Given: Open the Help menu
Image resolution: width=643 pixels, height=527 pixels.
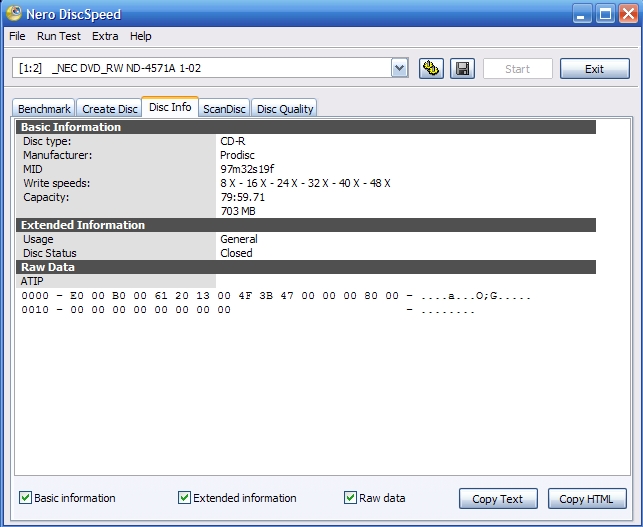Looking at the screenshot, I should (141, 36).
